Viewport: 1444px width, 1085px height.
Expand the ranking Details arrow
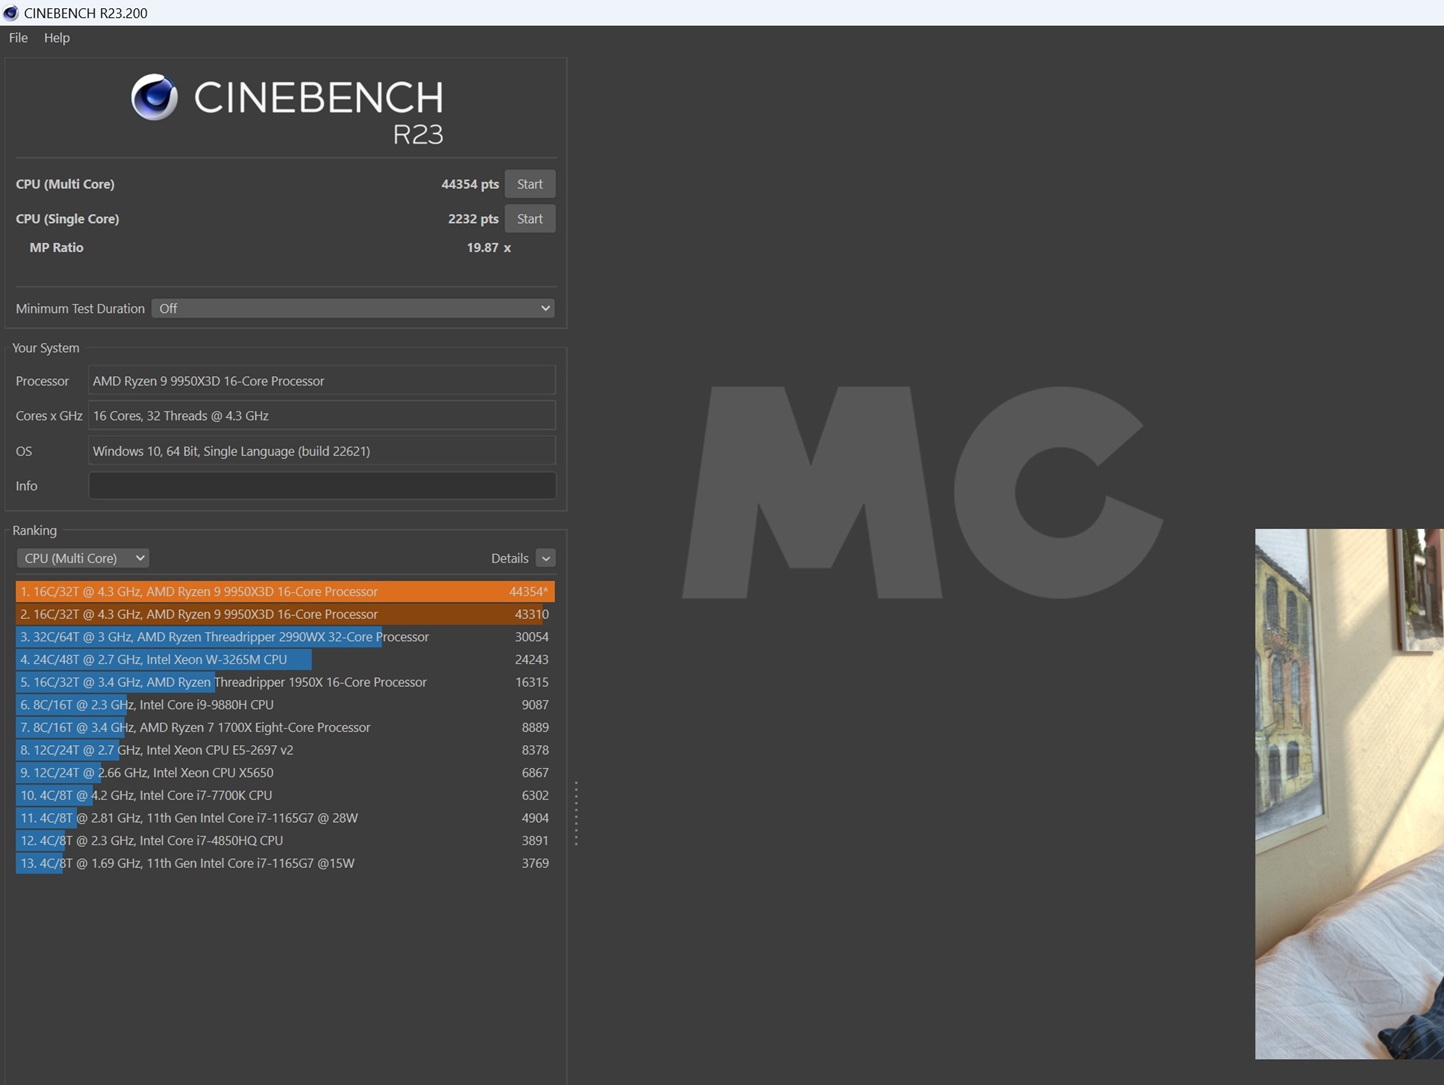coord(545,558)
